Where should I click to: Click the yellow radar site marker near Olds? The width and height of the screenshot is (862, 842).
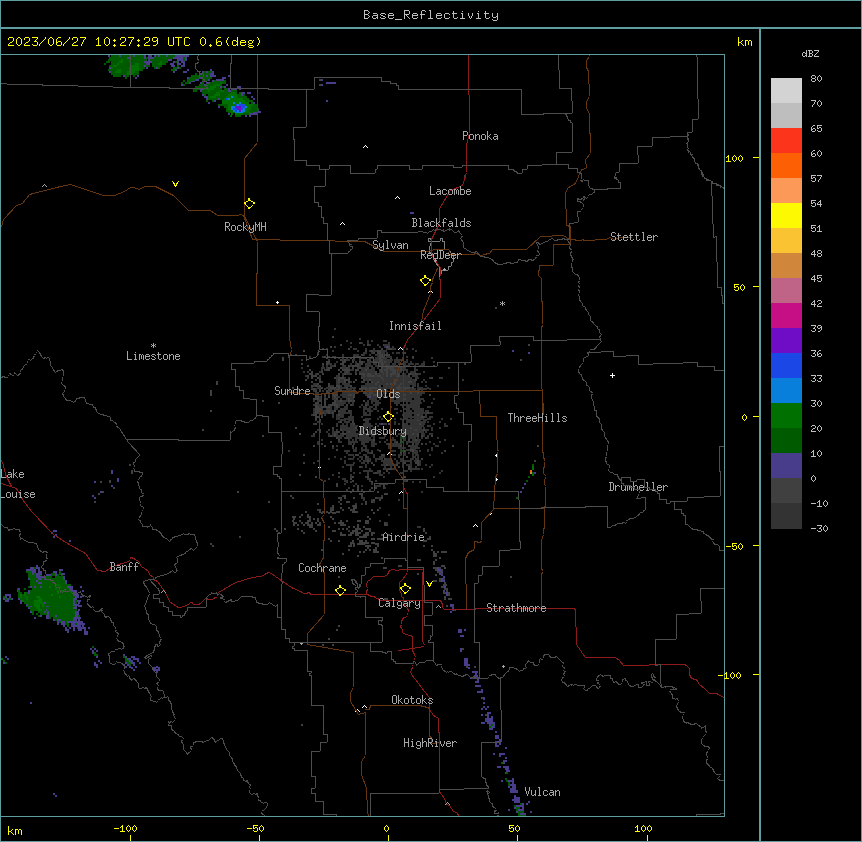pyautogui.click(x=388, y=417)
